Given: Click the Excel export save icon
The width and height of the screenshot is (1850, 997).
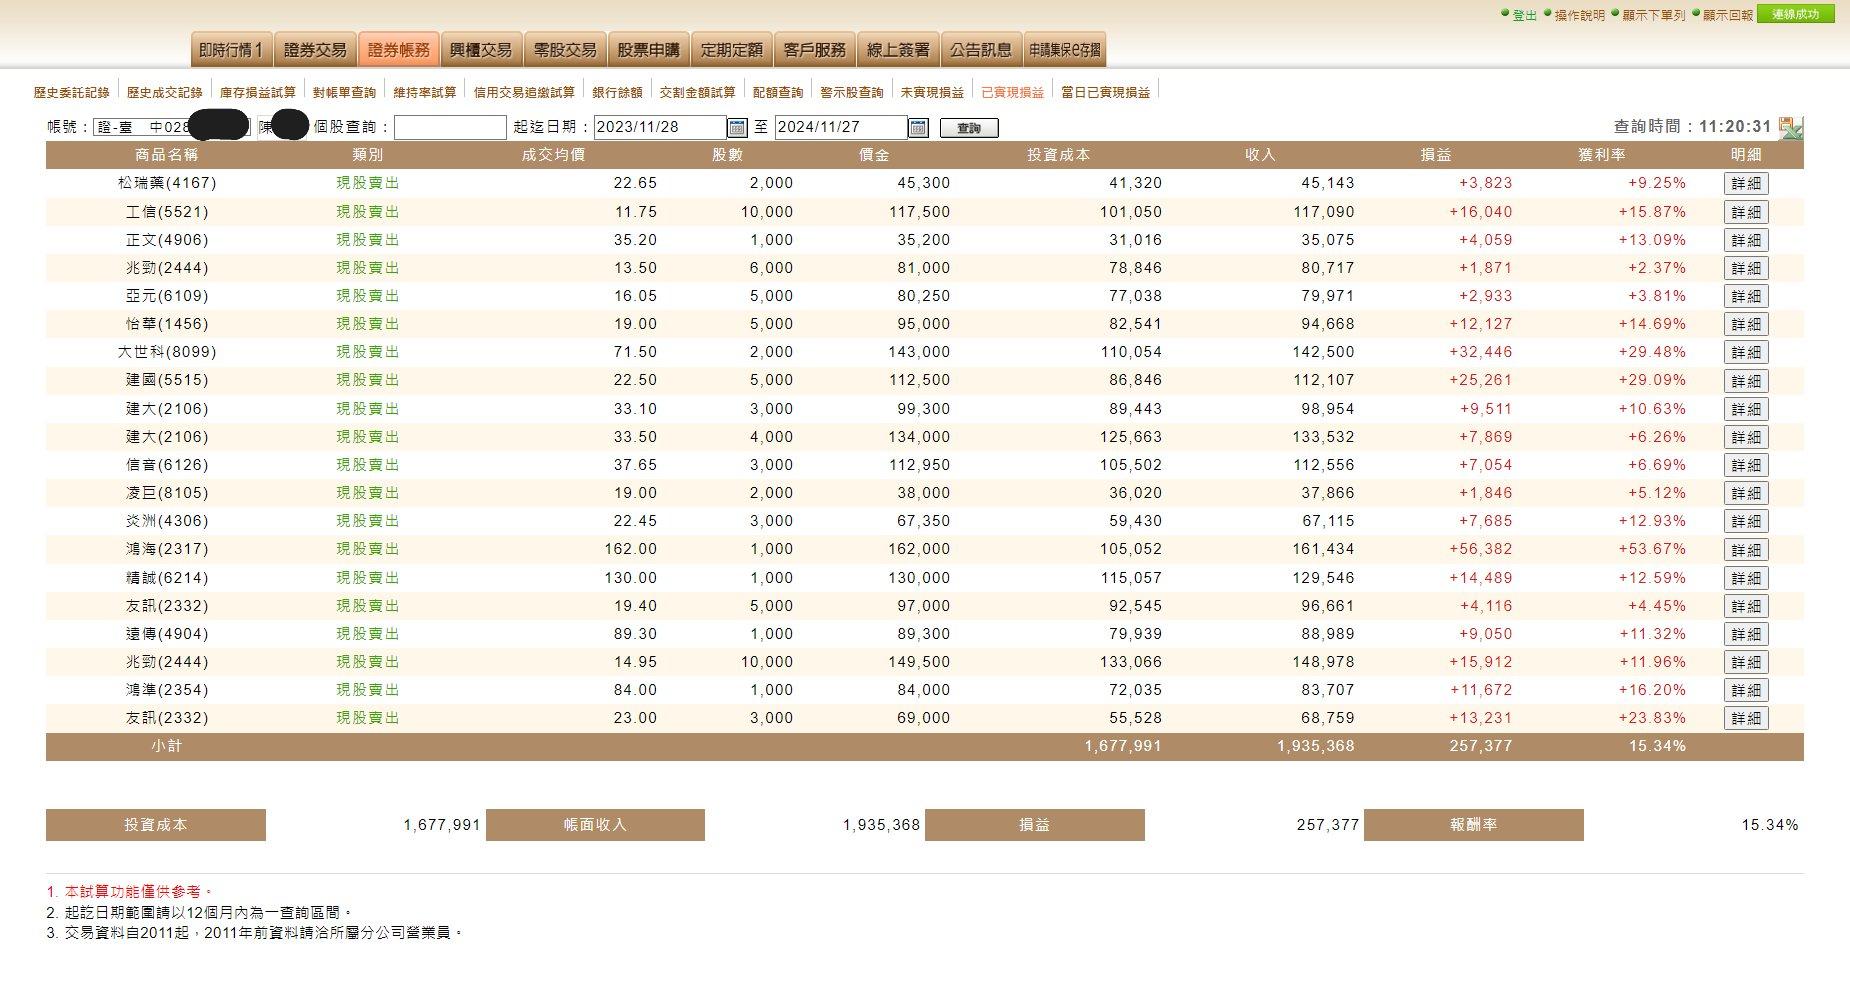Looking at the screenshot, I should [x=1791, y=128].
